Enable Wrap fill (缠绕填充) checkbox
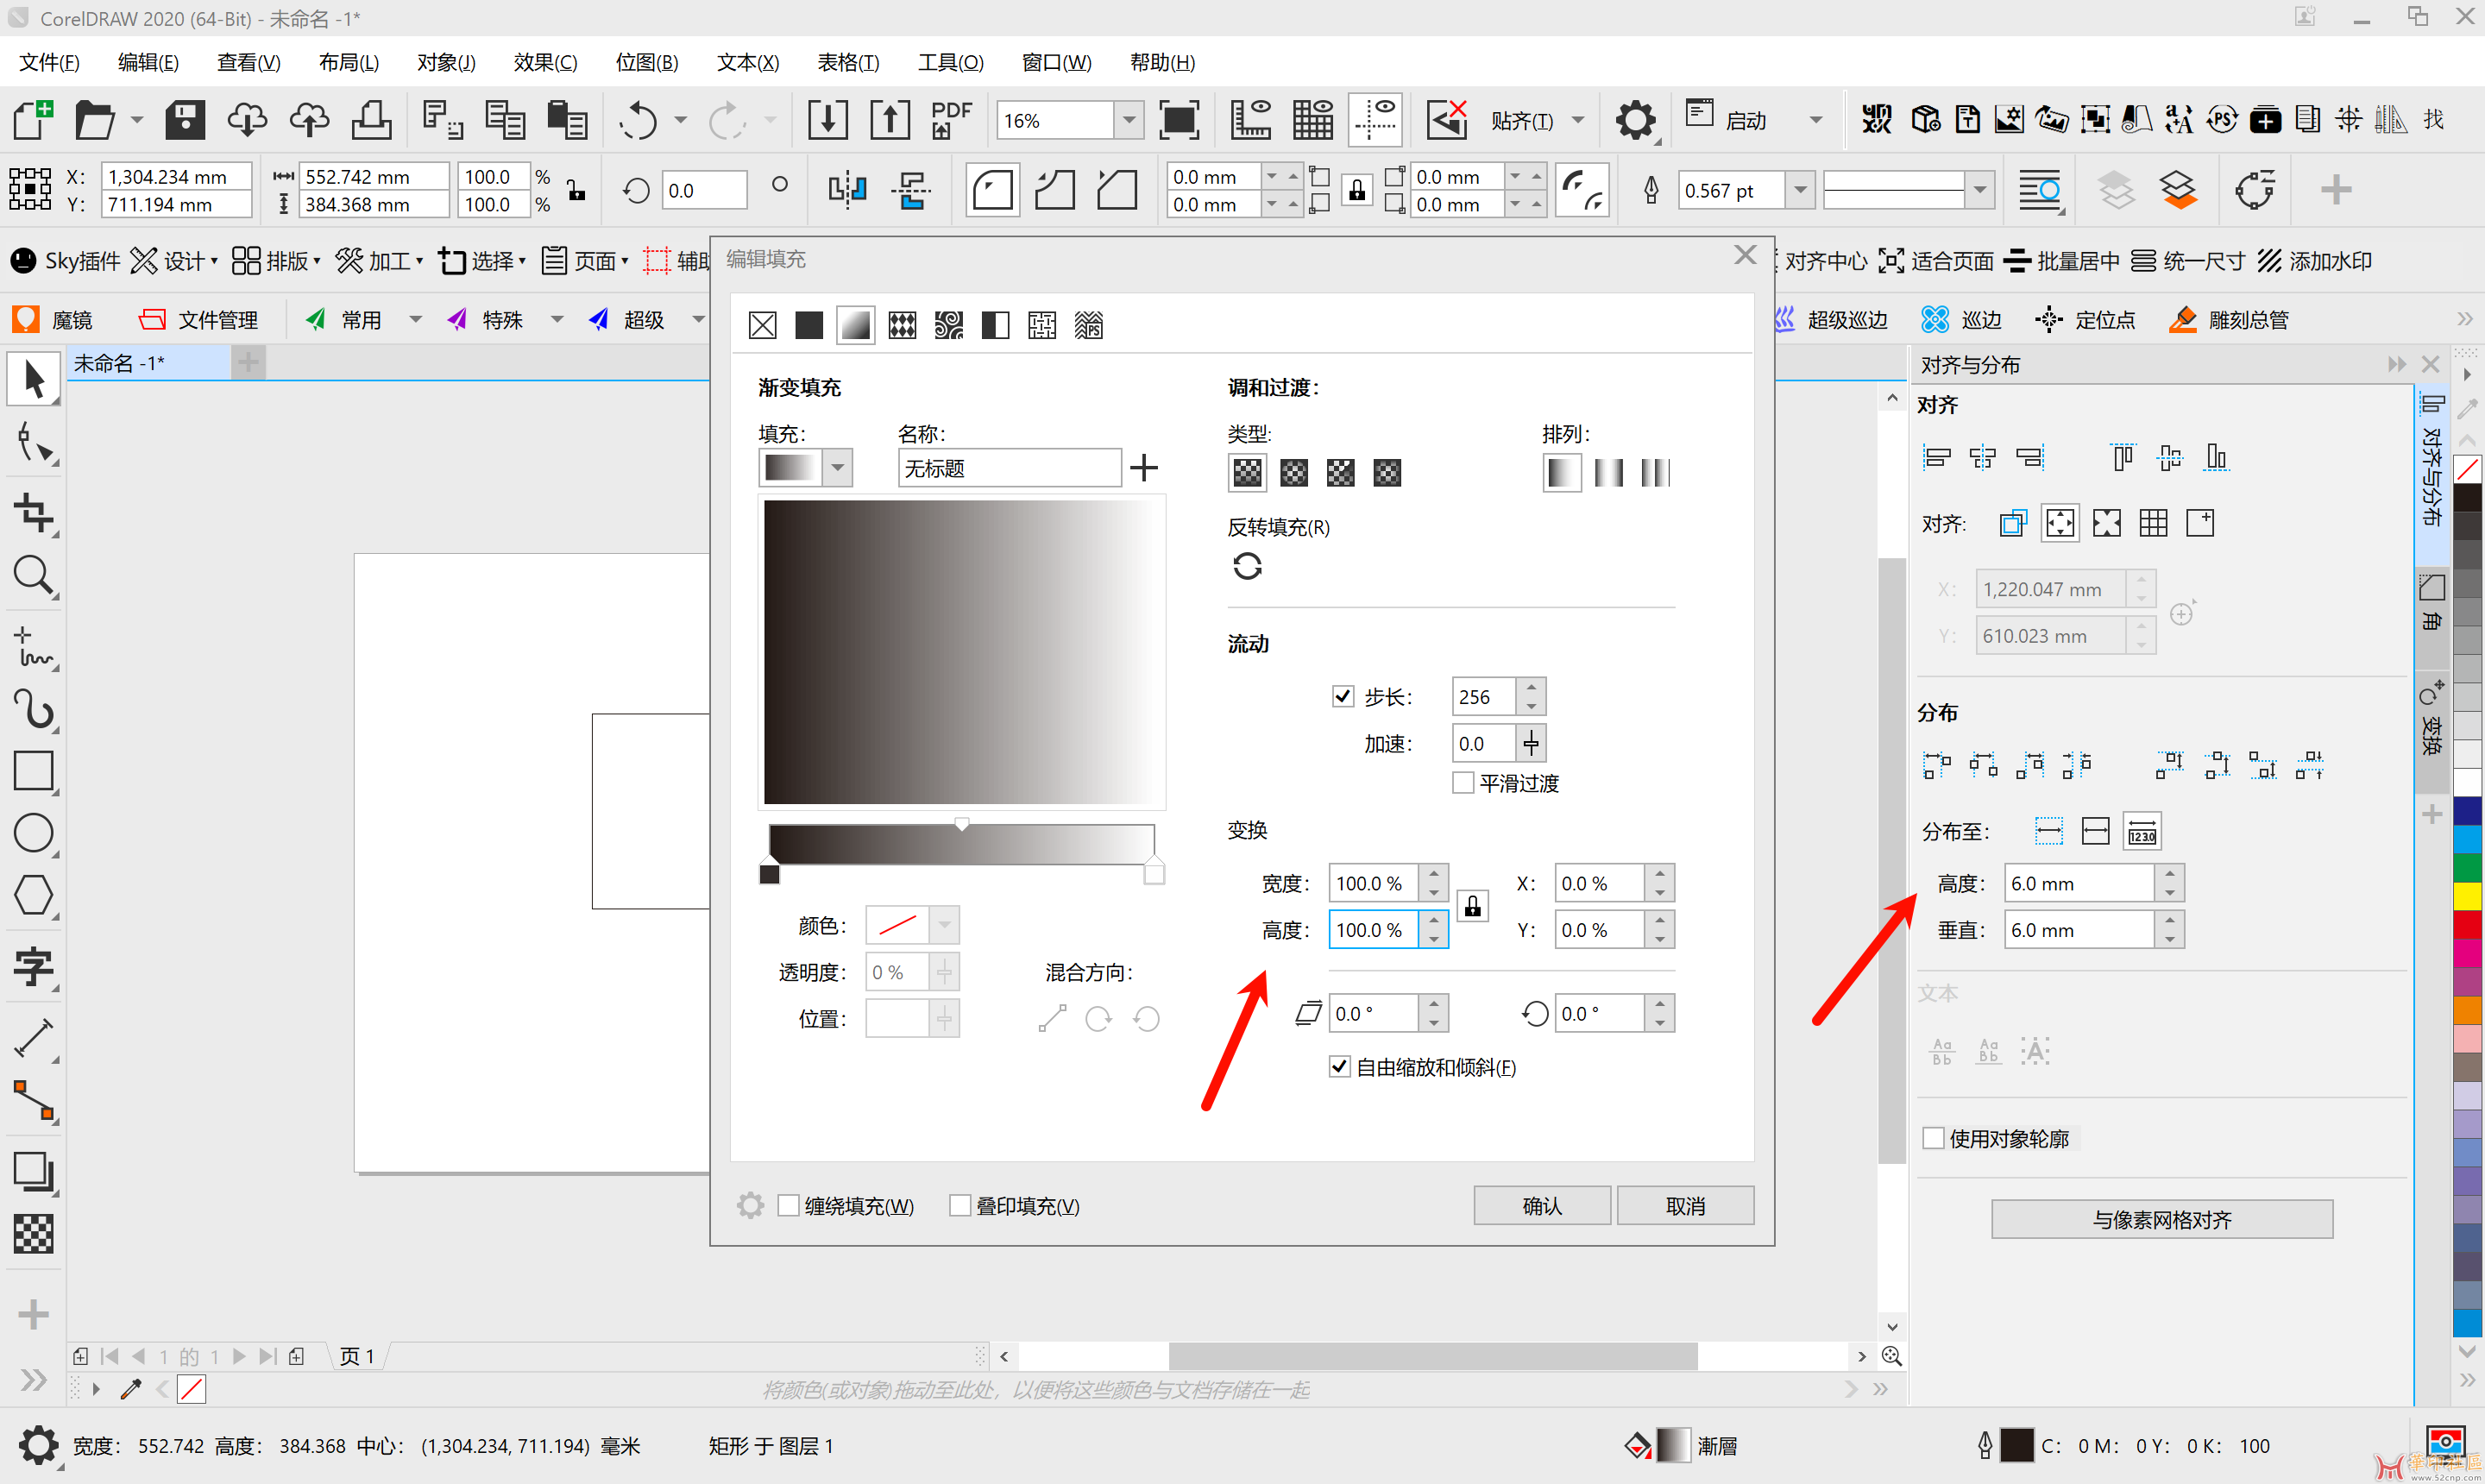This screenshot has width=2485, height=1484. [x=788, y=1206]
